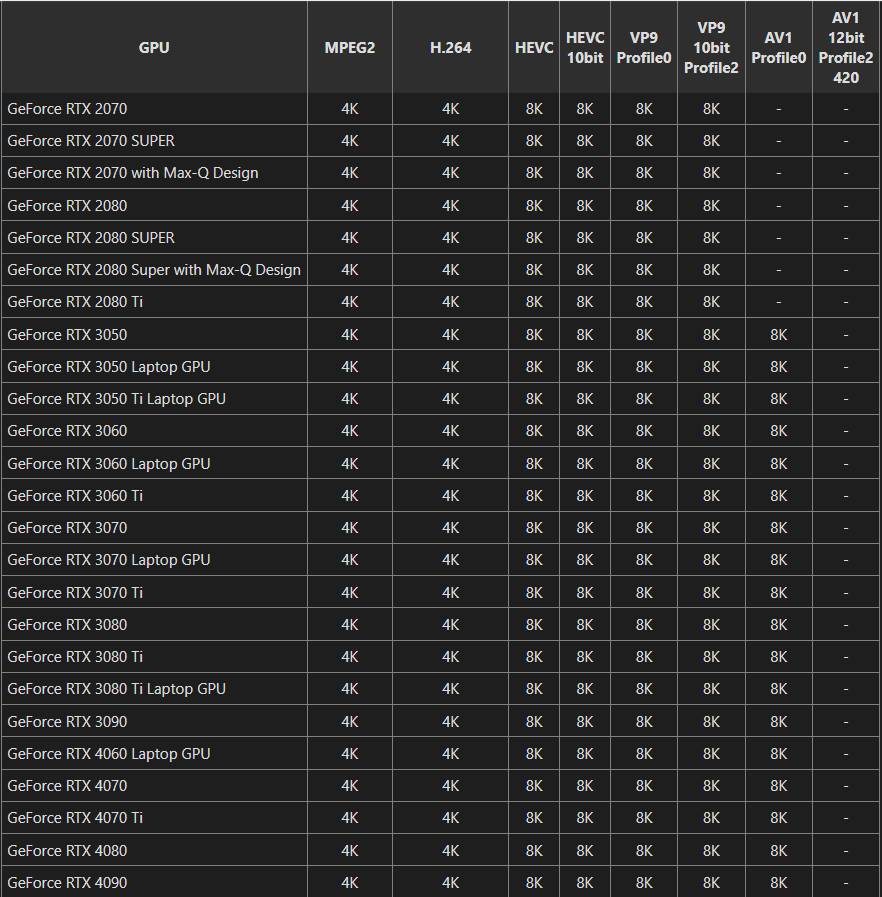Select the GeForce RTX 3080 row name
882x897 pixels.
67,624
